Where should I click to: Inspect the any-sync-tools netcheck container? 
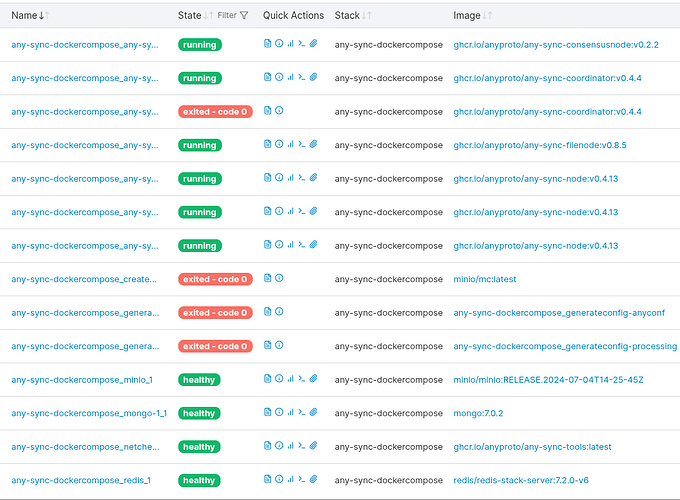pos(279,445)
